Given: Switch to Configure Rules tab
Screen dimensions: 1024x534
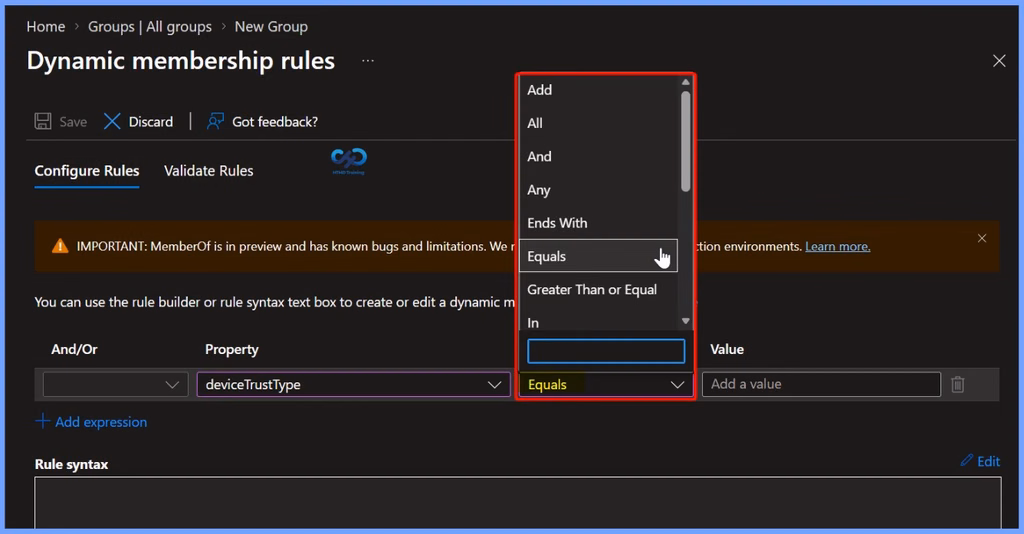Looking at the screenshot, I should [87, 171].
